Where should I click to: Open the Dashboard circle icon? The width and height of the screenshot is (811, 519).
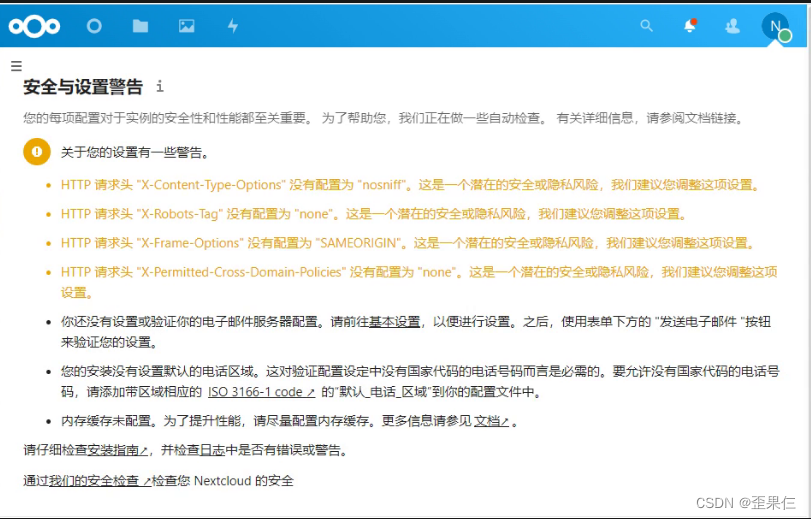[94, 26]
